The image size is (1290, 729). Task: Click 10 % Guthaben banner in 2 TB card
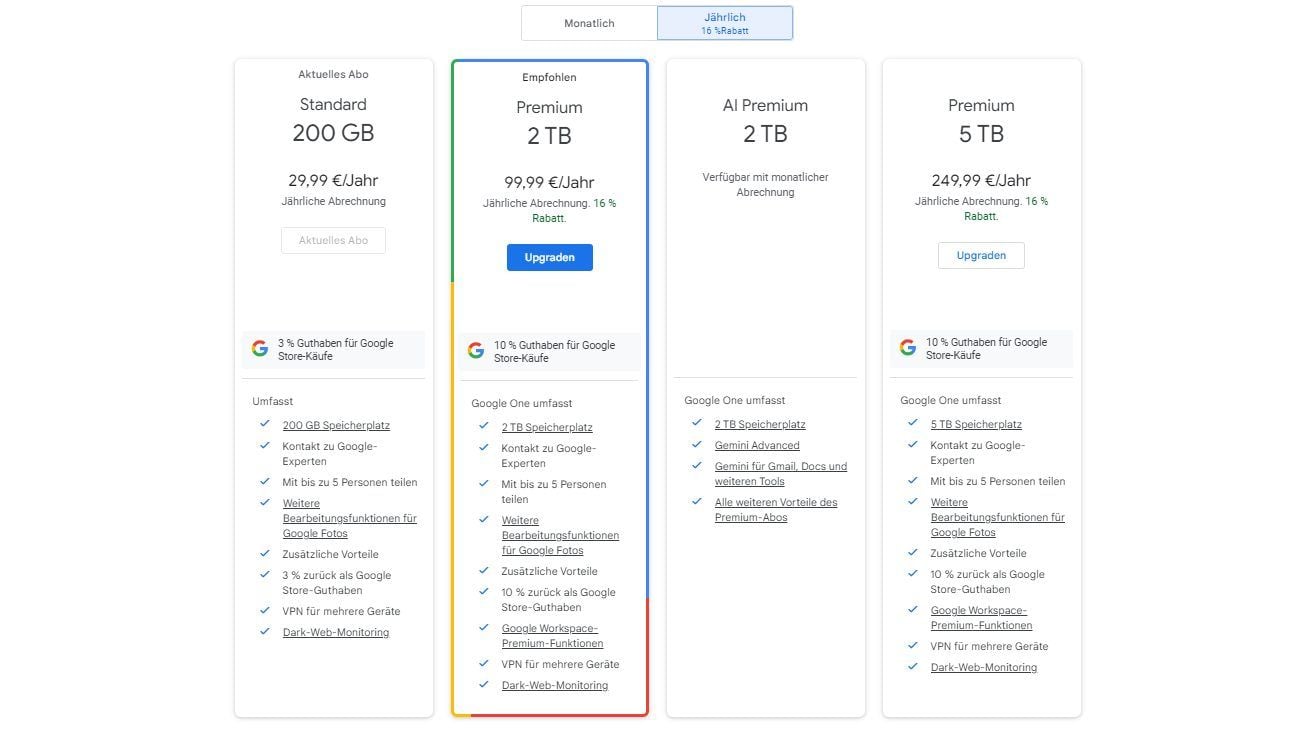point(549,352)
